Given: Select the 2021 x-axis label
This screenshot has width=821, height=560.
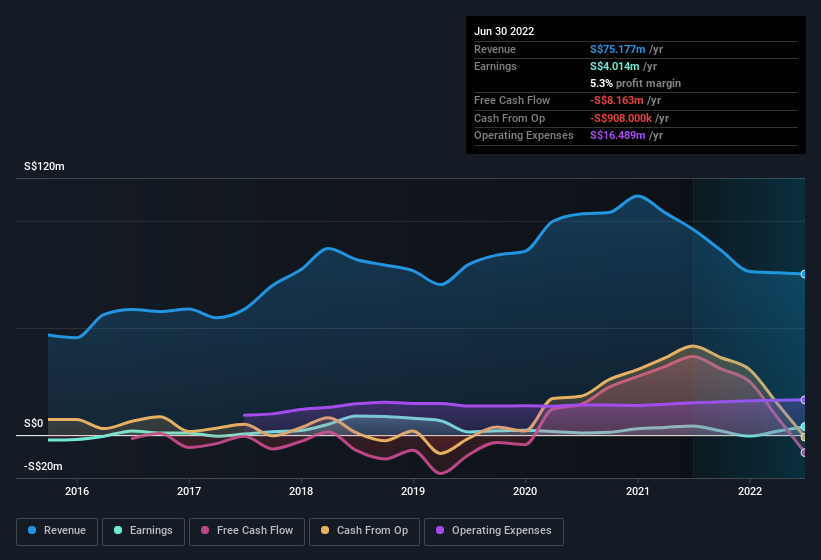Looking at the screenshot, I should coord(638,491).
